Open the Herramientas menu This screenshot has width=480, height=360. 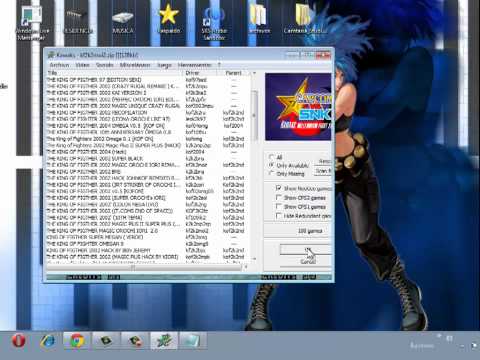(x=195, y=65)
